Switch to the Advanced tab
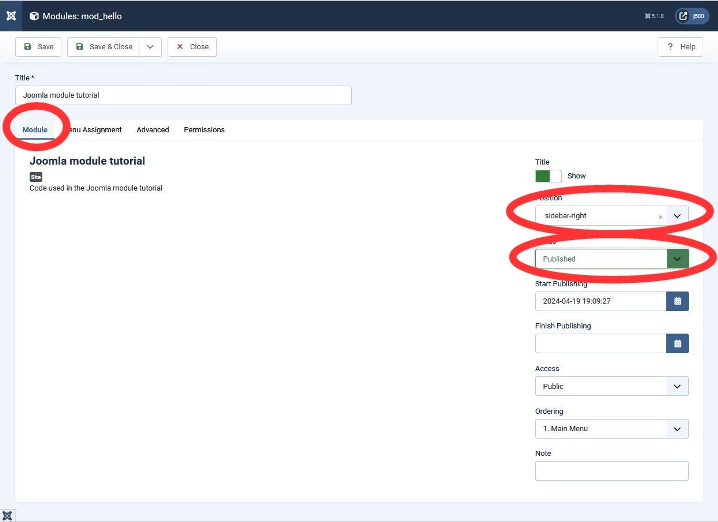Viewport: 718px width, 522px height. point(153,130)
